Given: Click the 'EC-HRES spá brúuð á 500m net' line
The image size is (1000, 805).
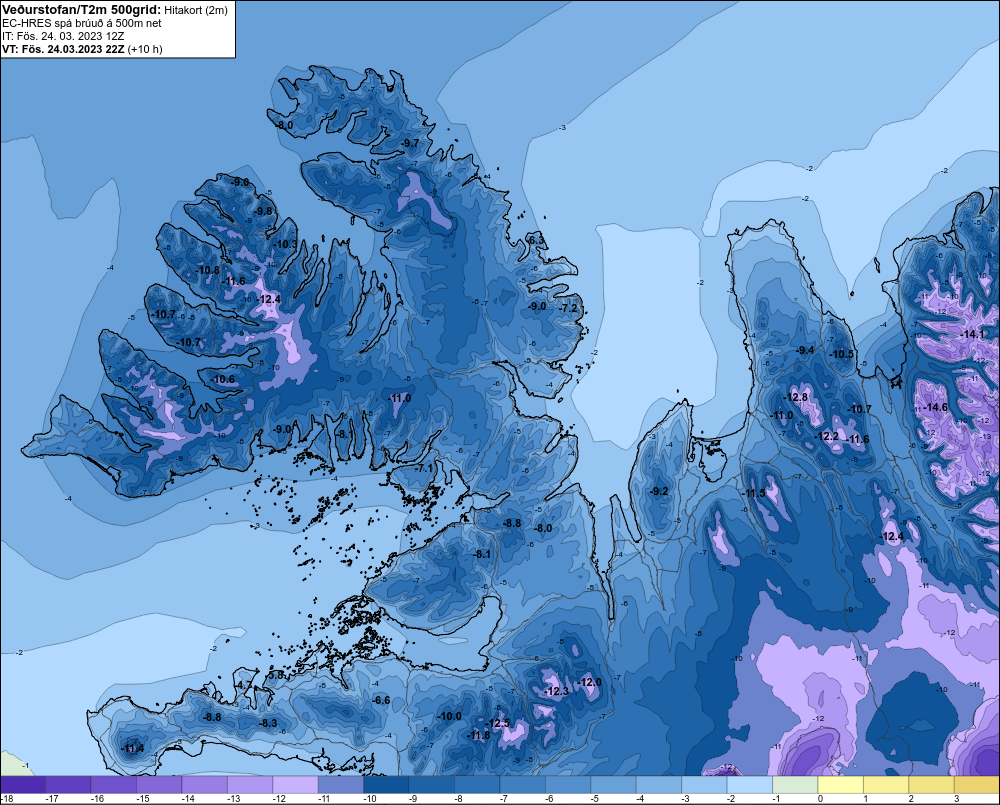Looking at the screenshot, I should point(82,23).
